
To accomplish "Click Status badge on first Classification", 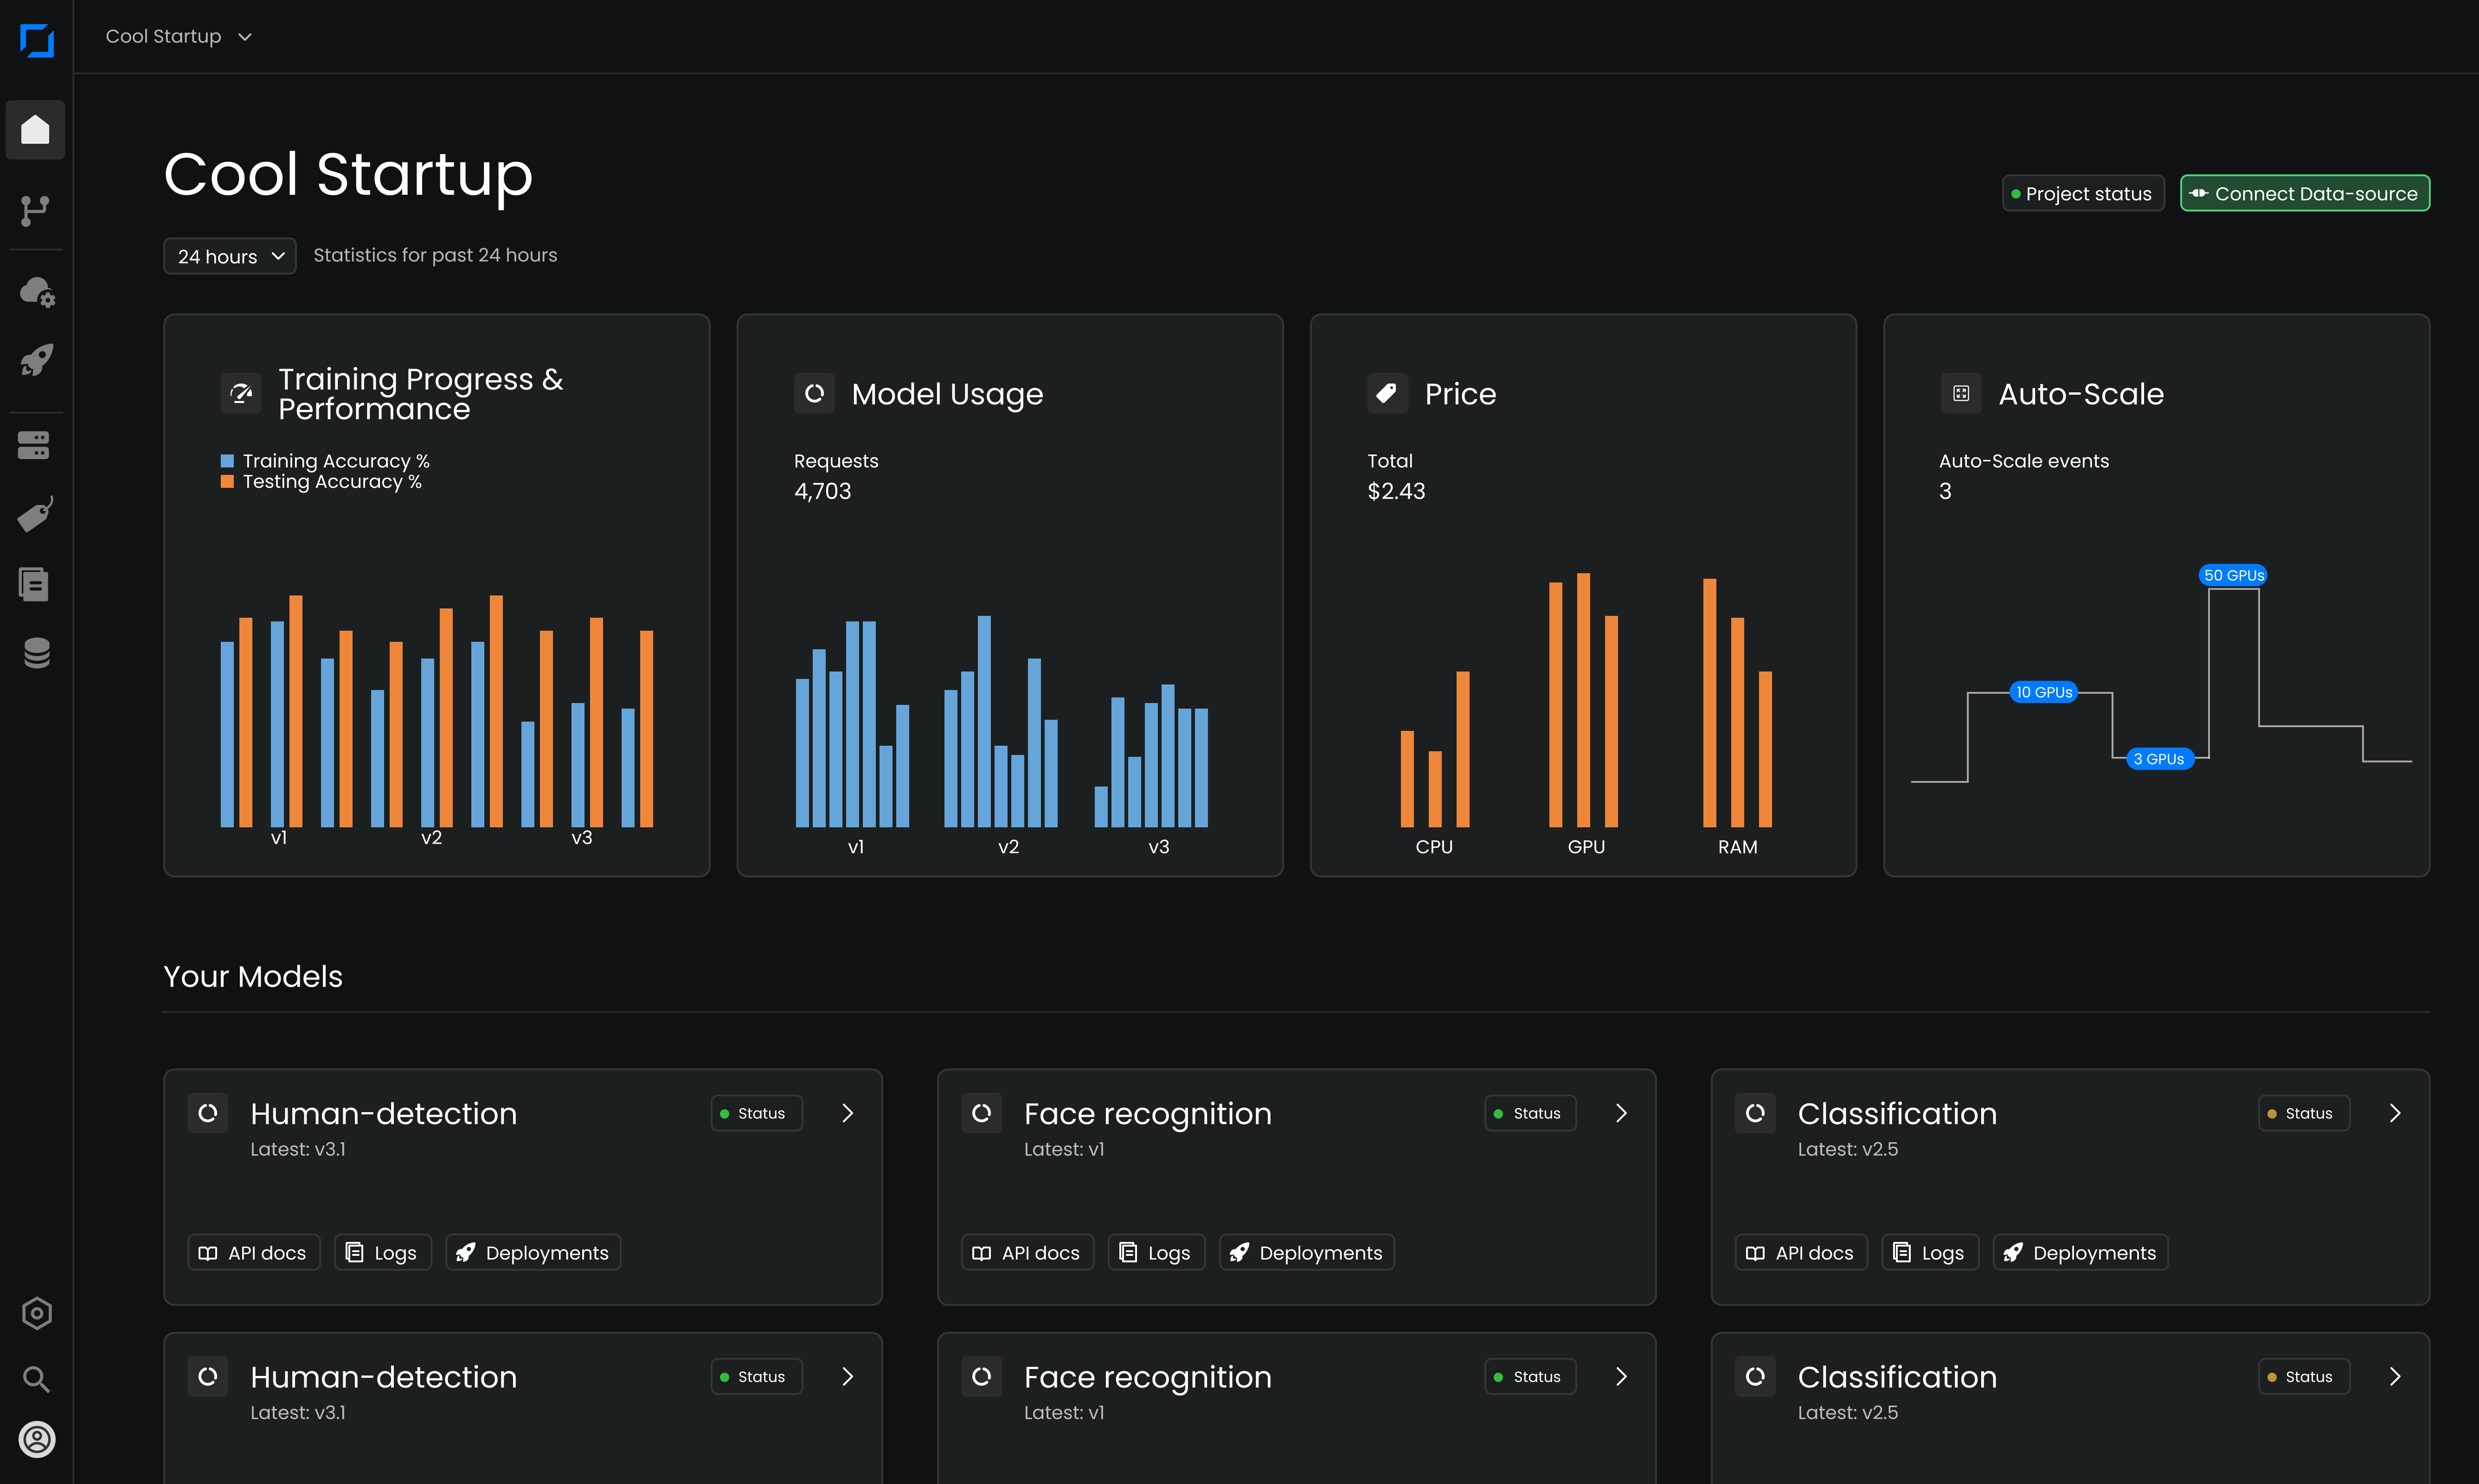I will (2304, 1113).
